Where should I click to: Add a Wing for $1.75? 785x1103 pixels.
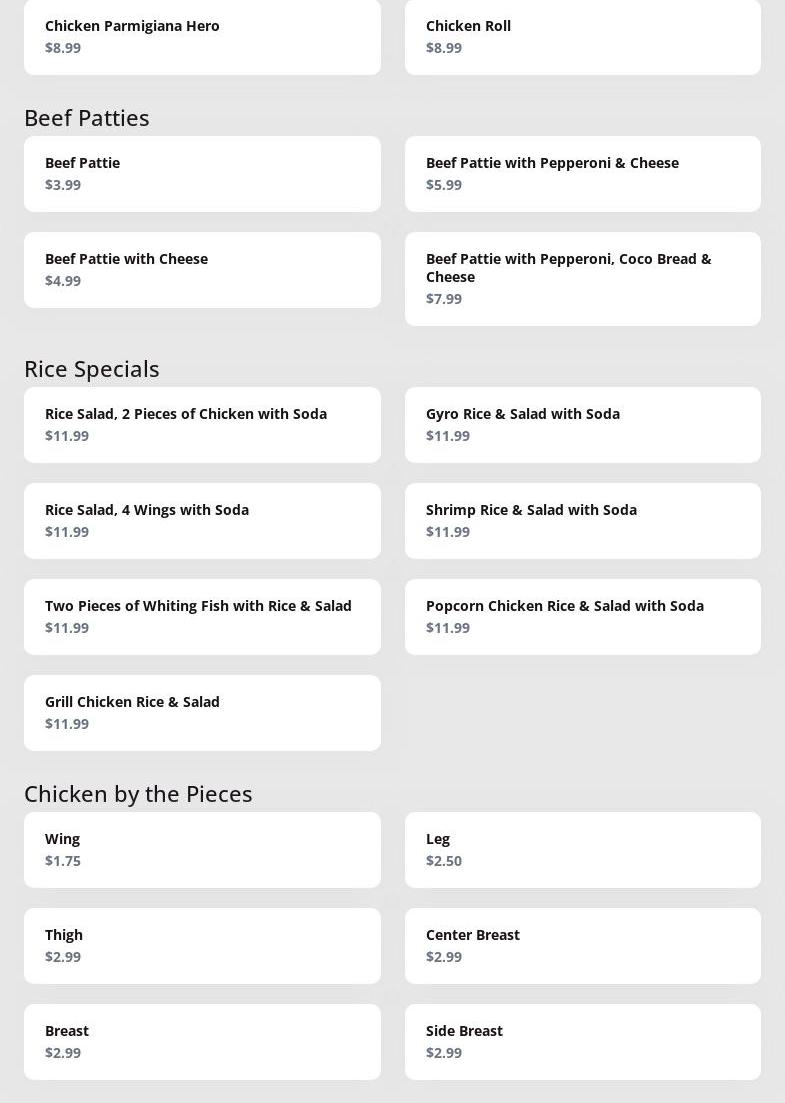click(x=202, y=849)
